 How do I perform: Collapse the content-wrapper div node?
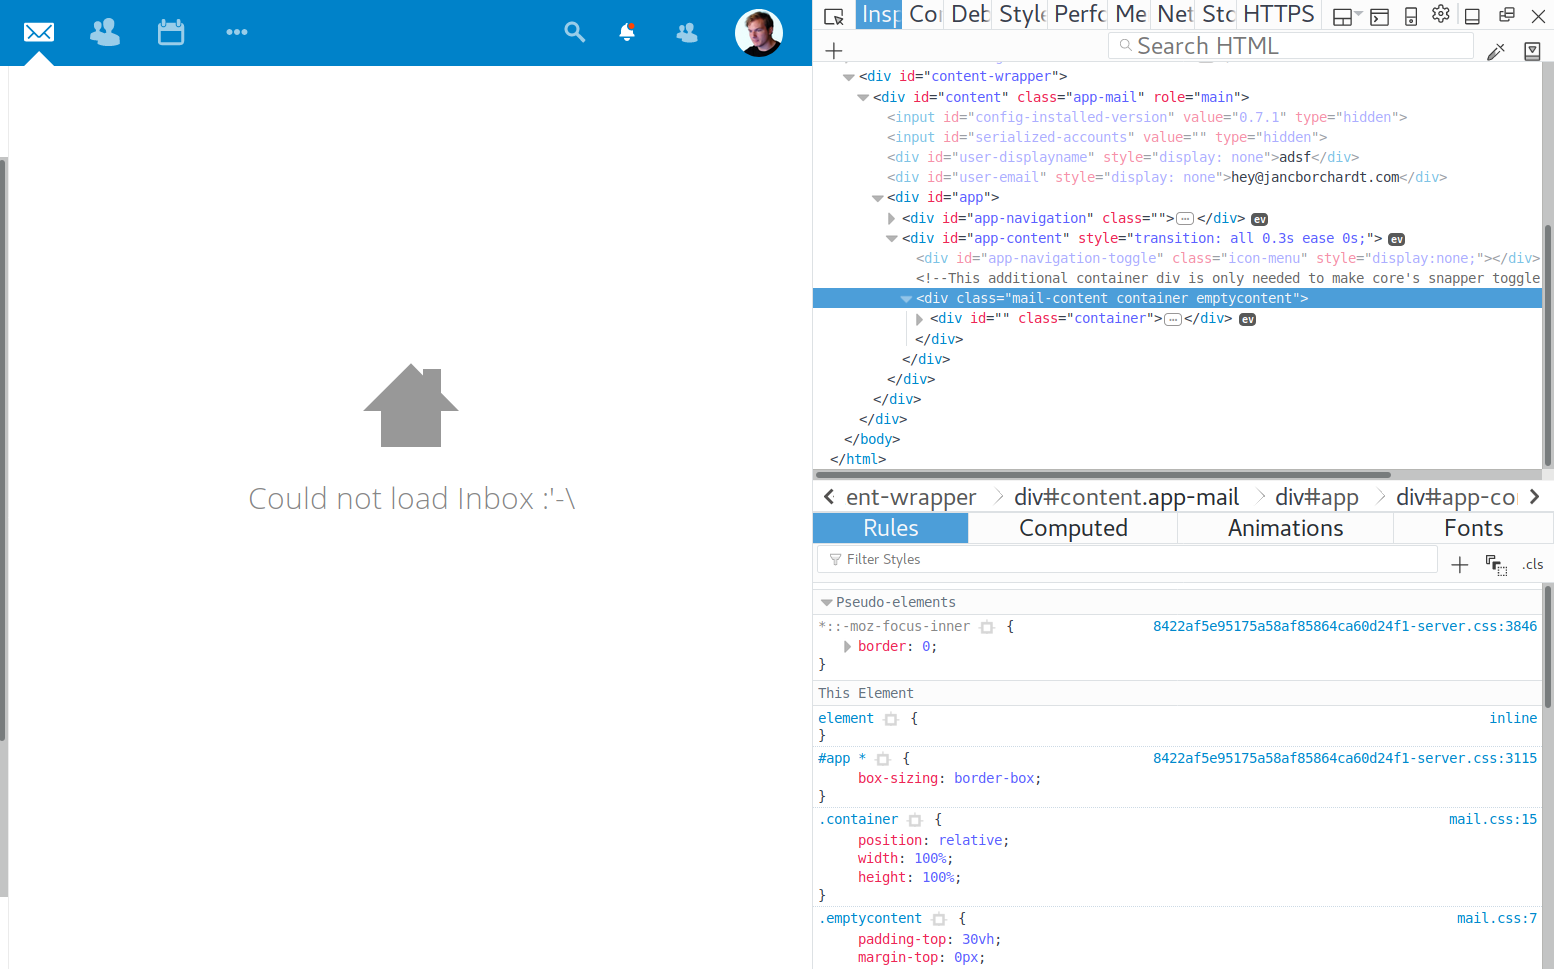[849, 77]
